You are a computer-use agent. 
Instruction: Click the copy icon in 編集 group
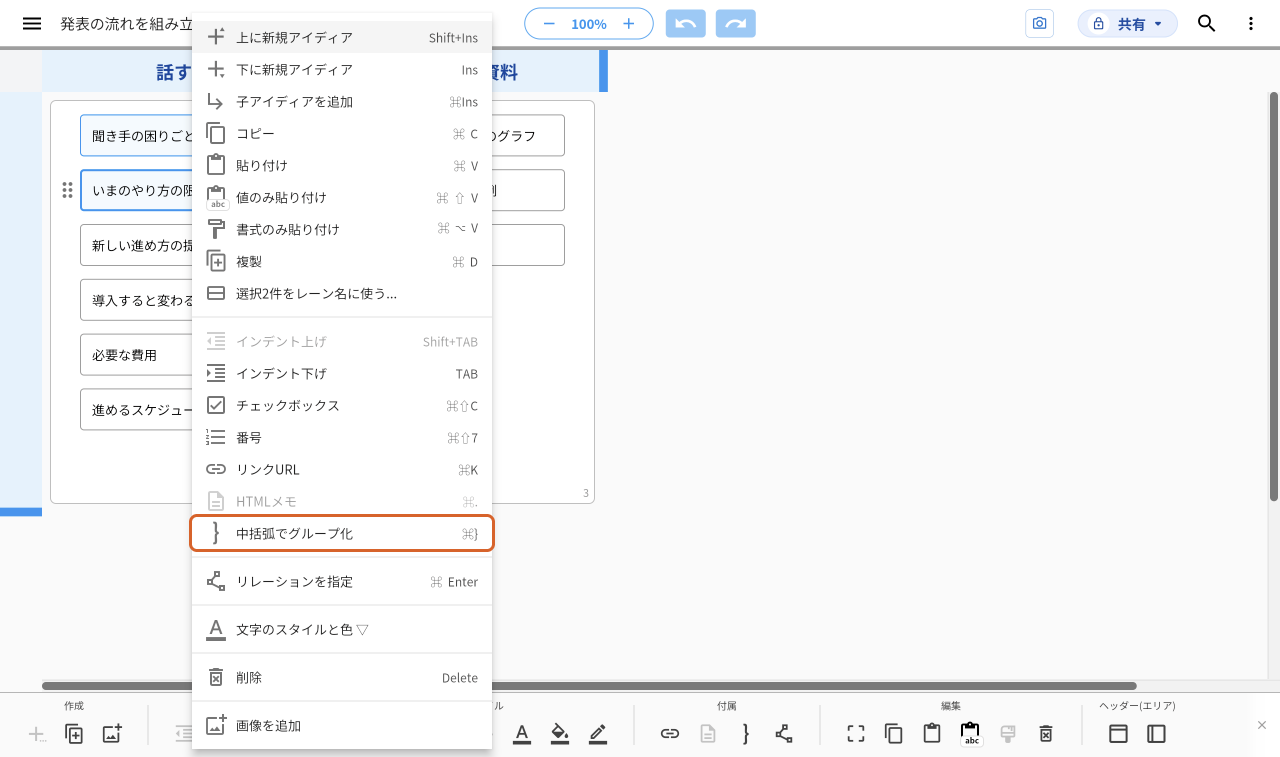click(x=894, y=734)
